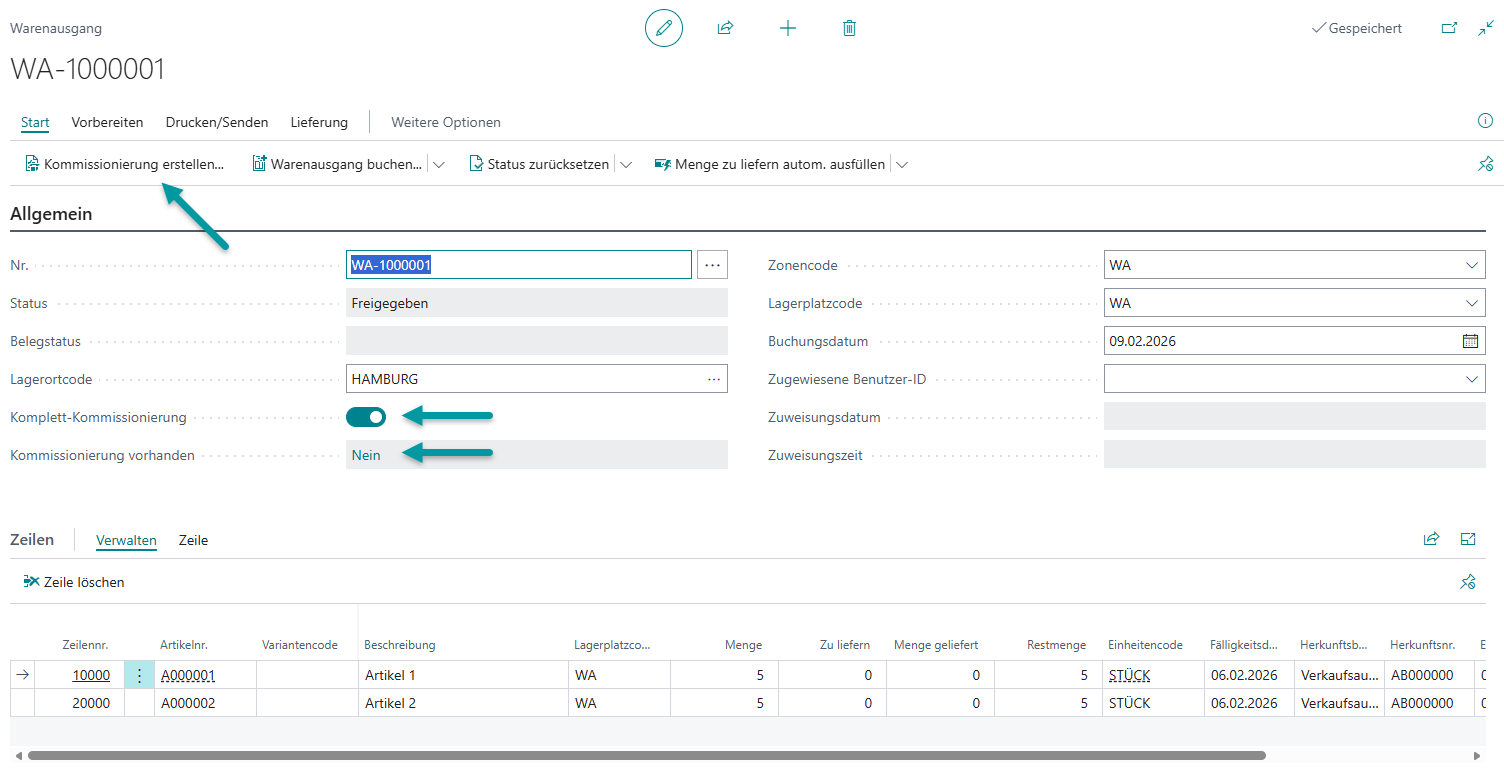Switch to the Vorbereiten tab
This screenshot has width=1504, height=769.
pos(107,122)
